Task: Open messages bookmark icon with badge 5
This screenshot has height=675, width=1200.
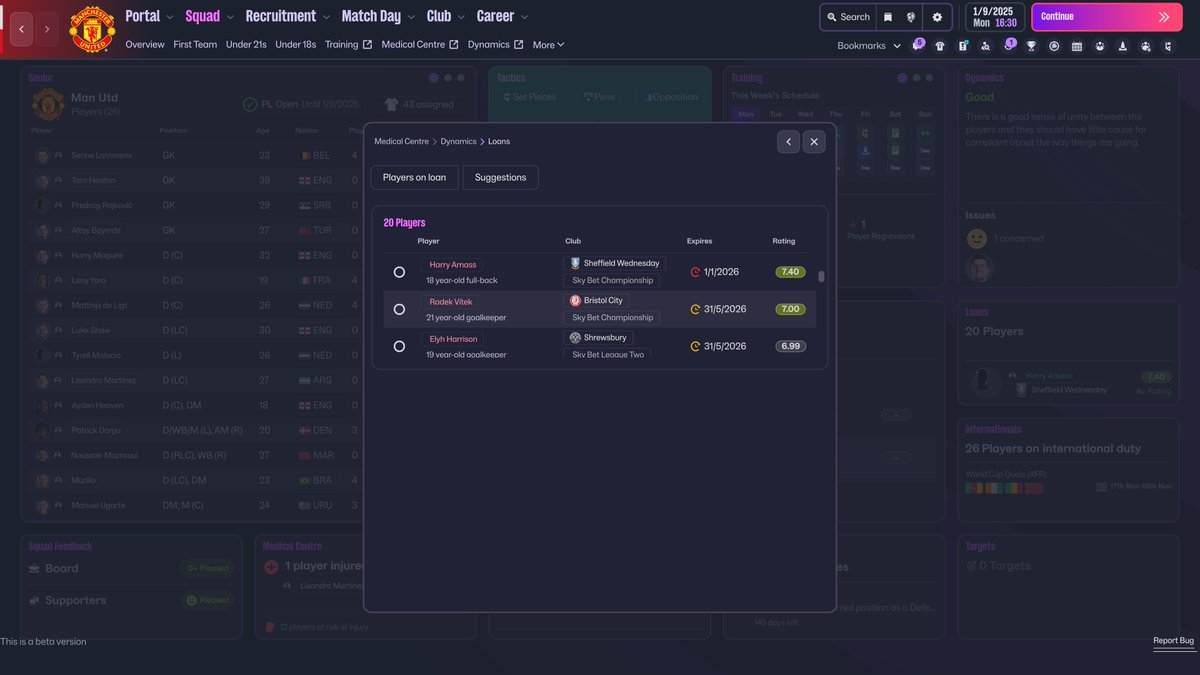Action: [x=915, y=46]
